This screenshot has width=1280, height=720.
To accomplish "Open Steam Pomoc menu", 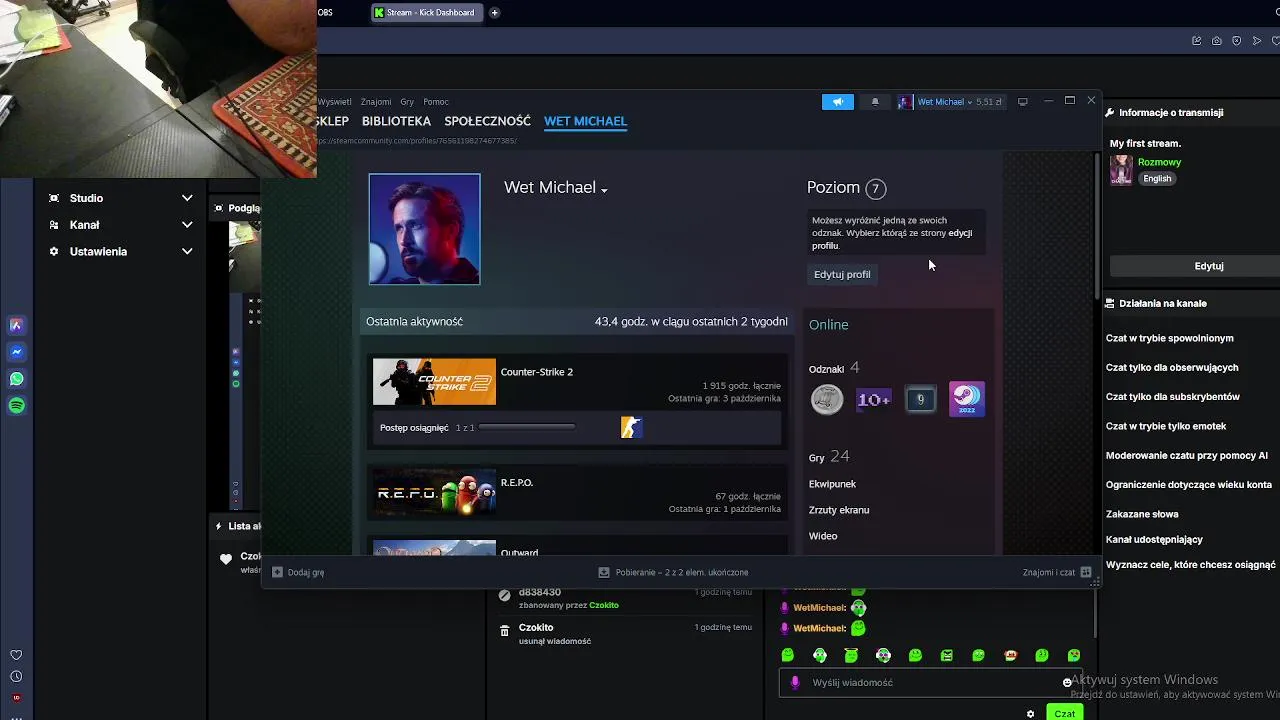I will tap(436, 102).
